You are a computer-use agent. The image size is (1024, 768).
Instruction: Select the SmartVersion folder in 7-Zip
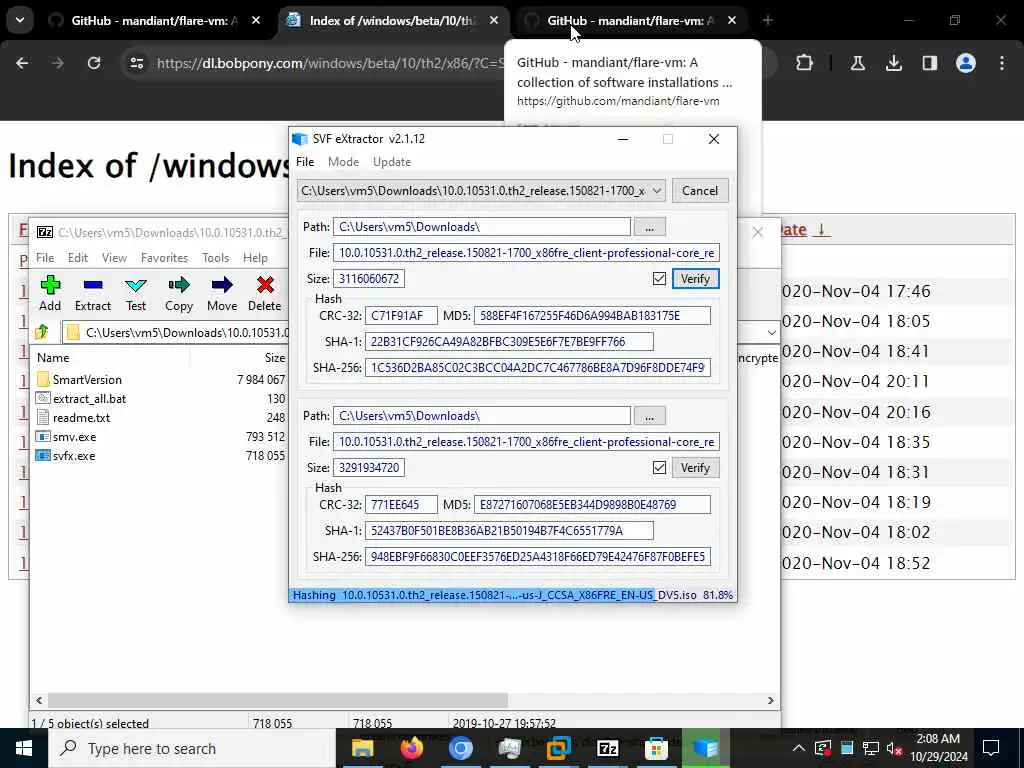tap(86, 379)
